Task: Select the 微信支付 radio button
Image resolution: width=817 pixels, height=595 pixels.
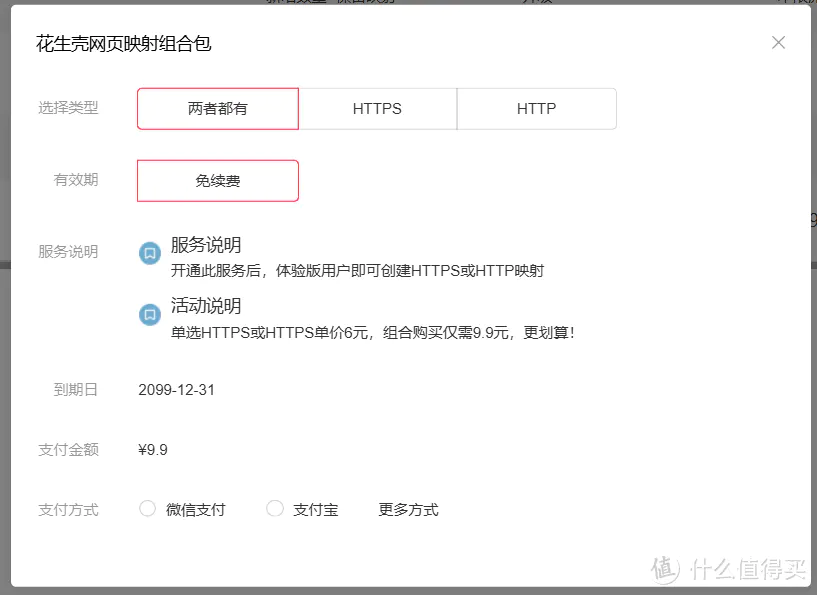Action: 148,509
